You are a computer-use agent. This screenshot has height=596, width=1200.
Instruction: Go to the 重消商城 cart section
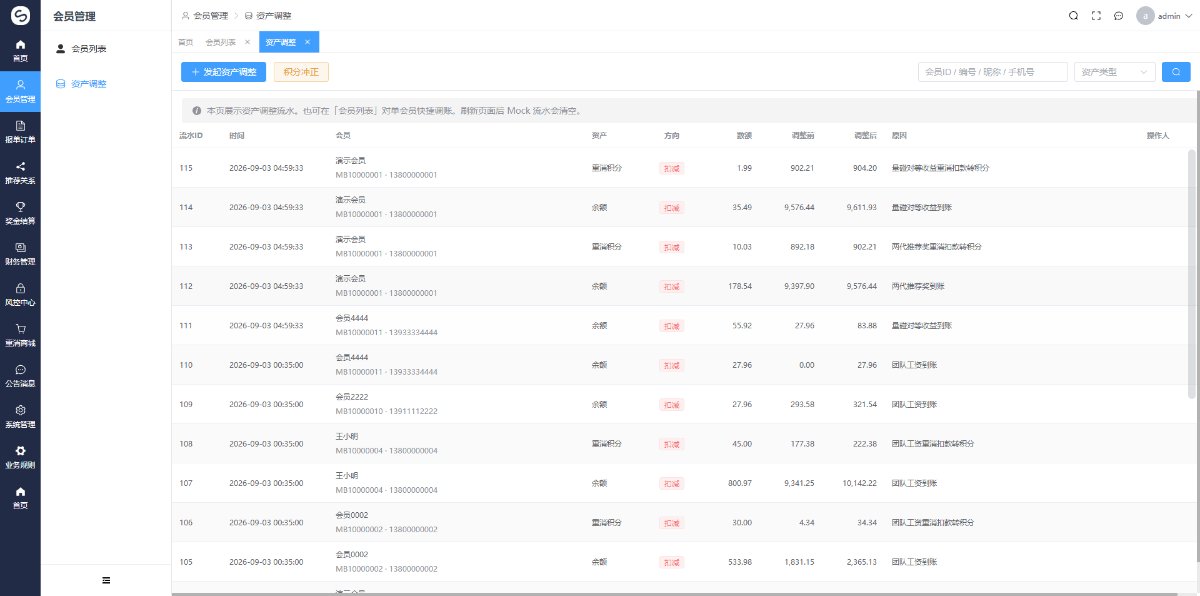pyautogui.click(x=20, y=334)
